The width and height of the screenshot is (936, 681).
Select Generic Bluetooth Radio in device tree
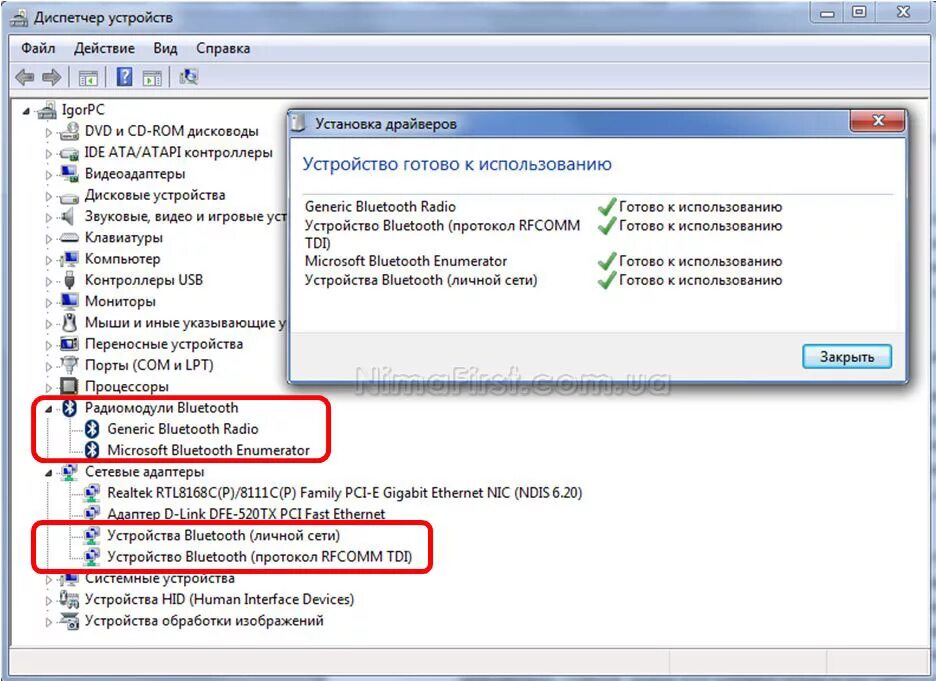coord(183,429)
